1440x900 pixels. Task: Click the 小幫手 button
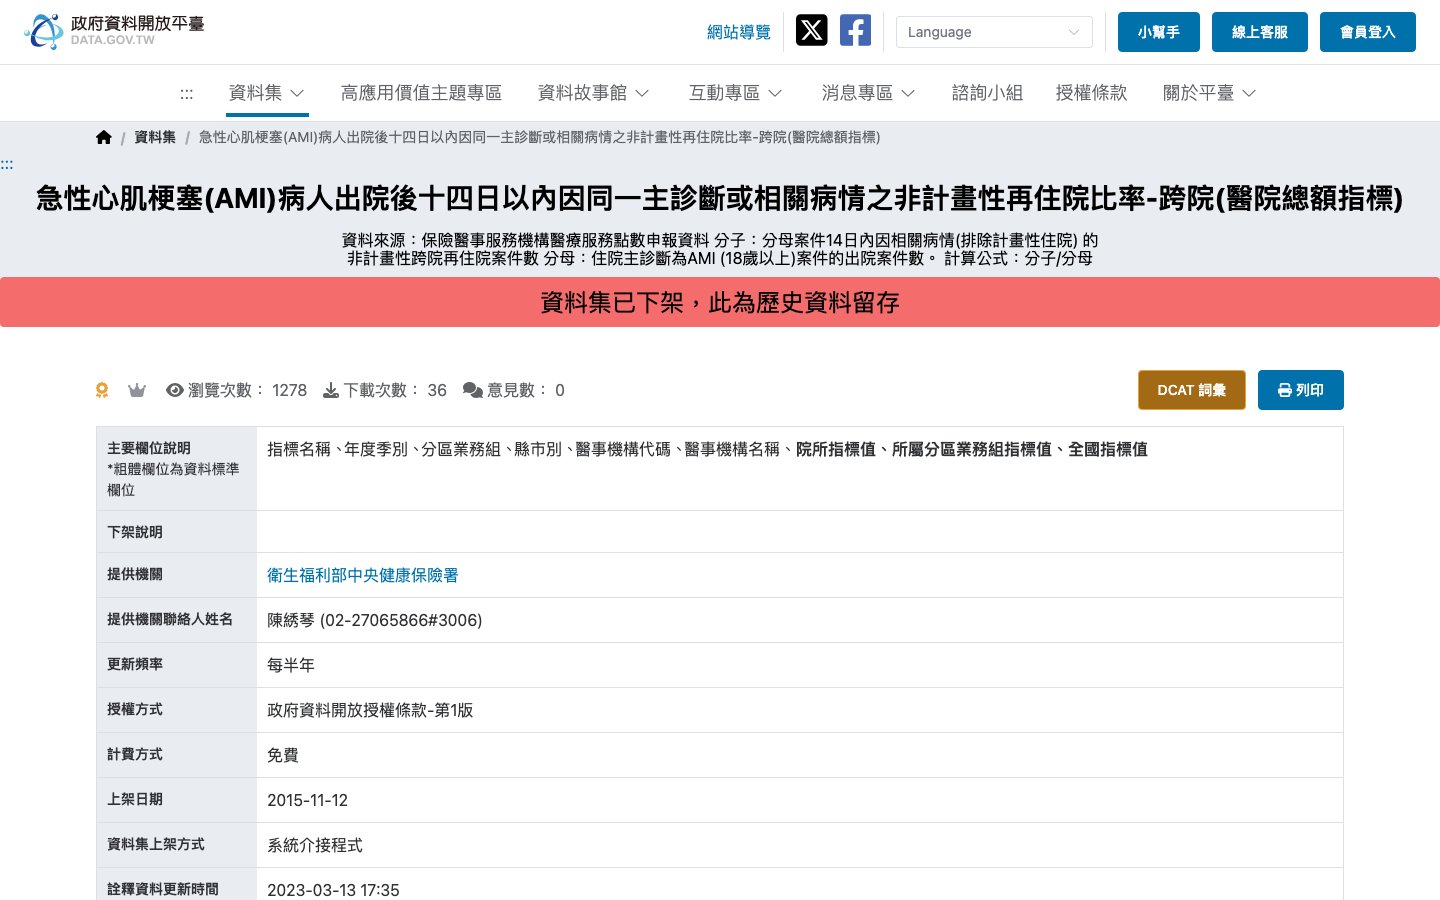[1159, 32]
